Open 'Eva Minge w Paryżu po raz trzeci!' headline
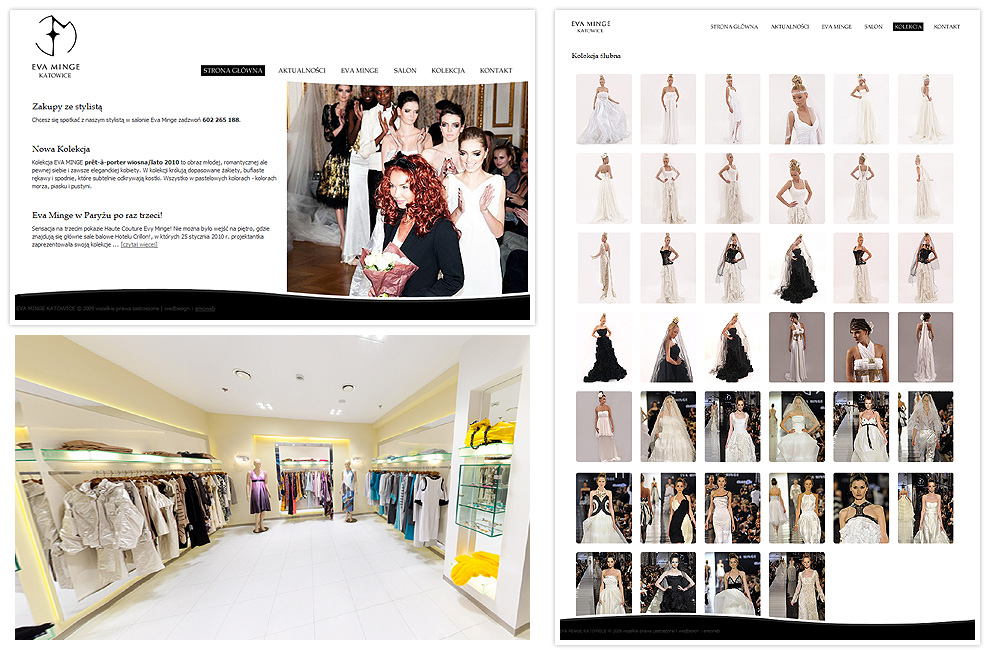 coord(97,215)
